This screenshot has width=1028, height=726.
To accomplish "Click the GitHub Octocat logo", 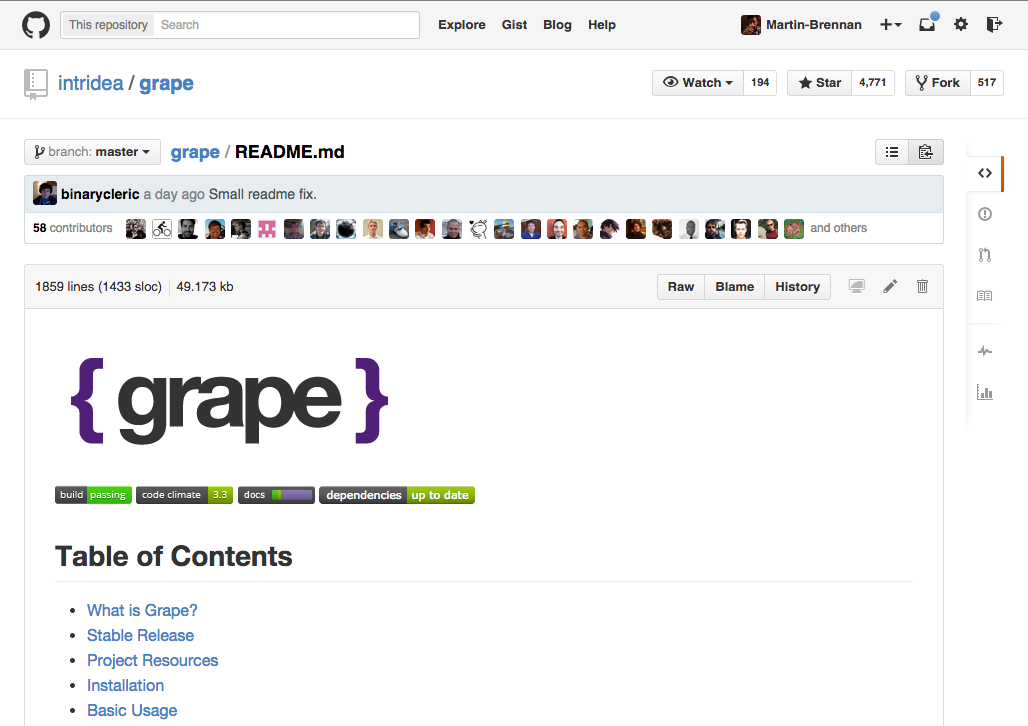I will (x=36, y=25).
